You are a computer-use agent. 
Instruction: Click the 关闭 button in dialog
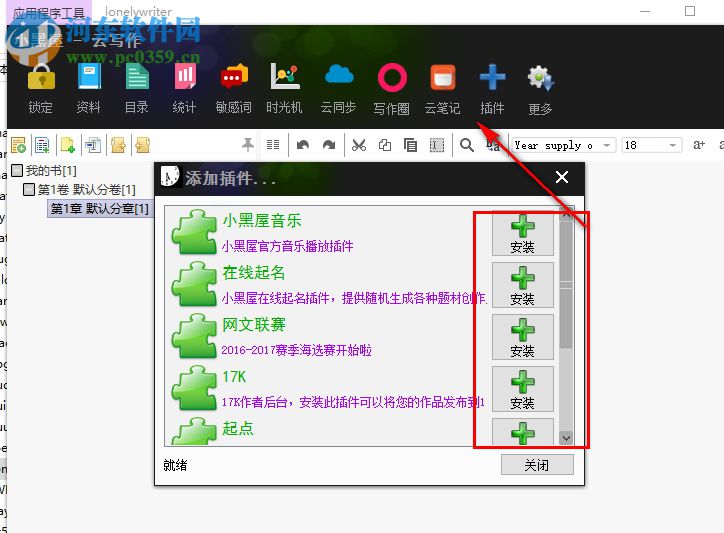click(x=537, y=465)
